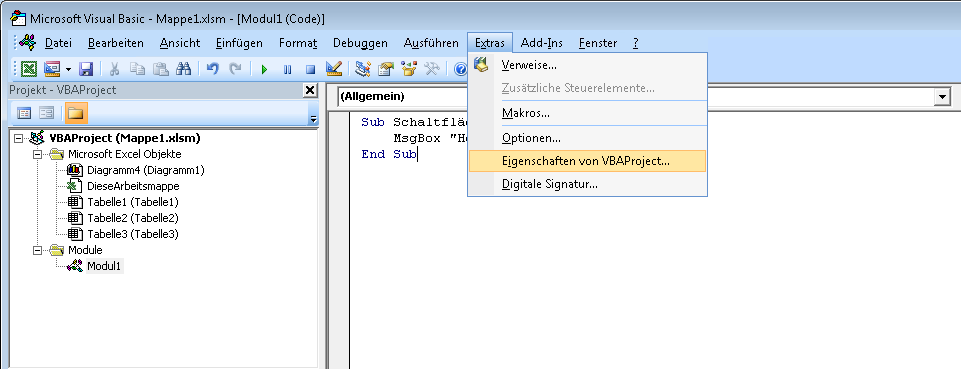The height and width of the screenshot is (369, 961).
Task: Open the (Allgemein) object dropdown
Action: coord(941,97)
